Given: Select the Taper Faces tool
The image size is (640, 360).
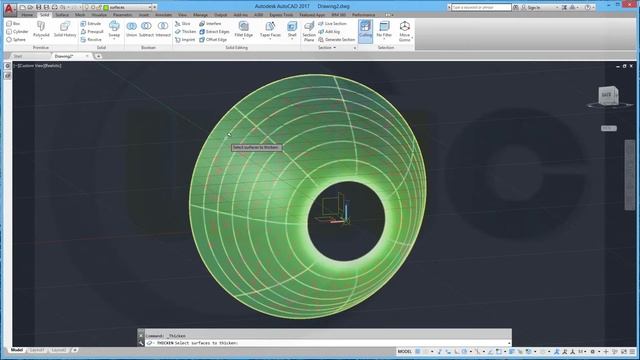Looking at the screenshot, I should click(x=270, y=30).
